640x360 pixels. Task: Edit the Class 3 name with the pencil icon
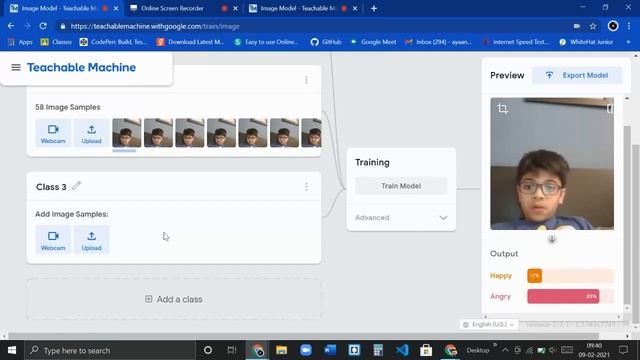pyautogui.click(x=76, y=186)
